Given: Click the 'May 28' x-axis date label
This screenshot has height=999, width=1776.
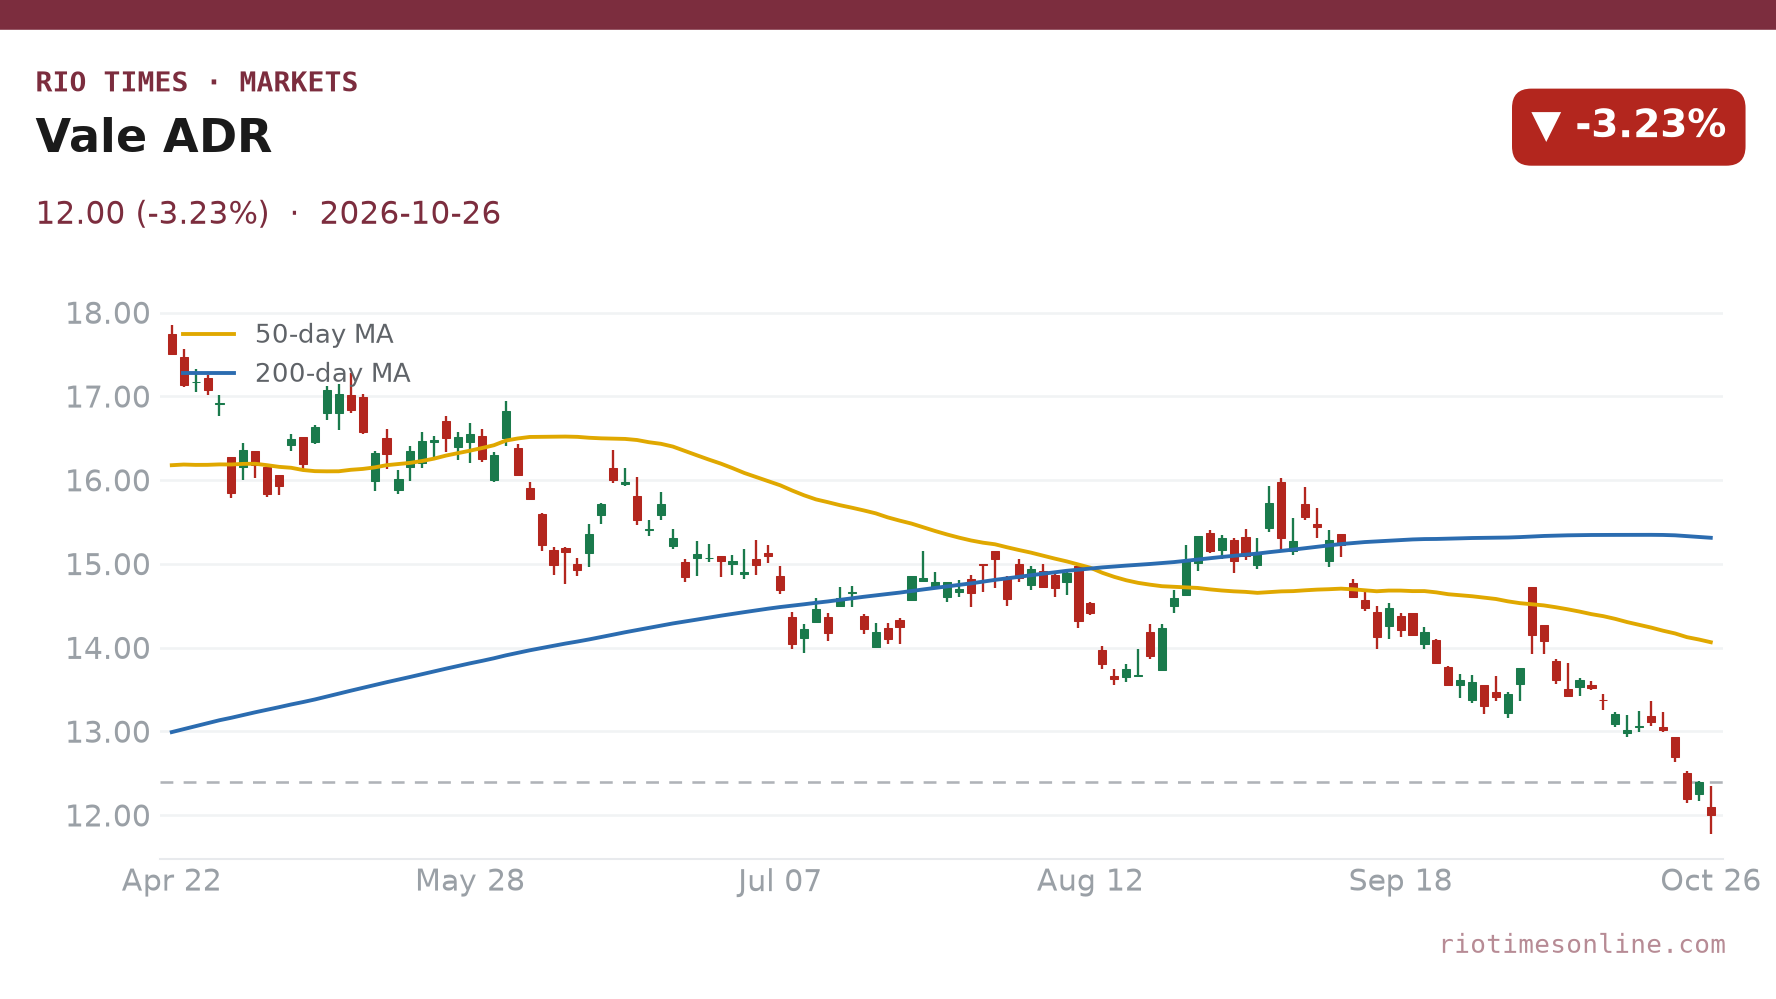Looking at the screenshot, I should click(x=470, y=881).
